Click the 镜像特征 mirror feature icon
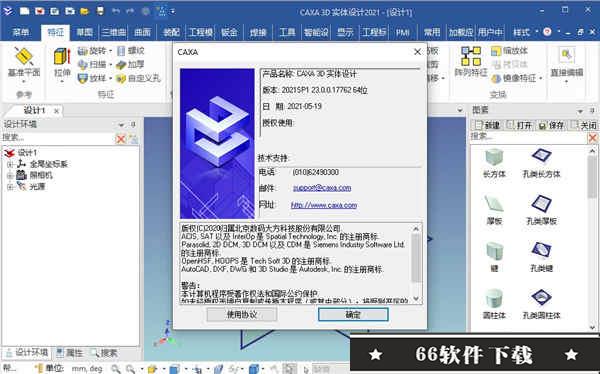 [496, 78]
